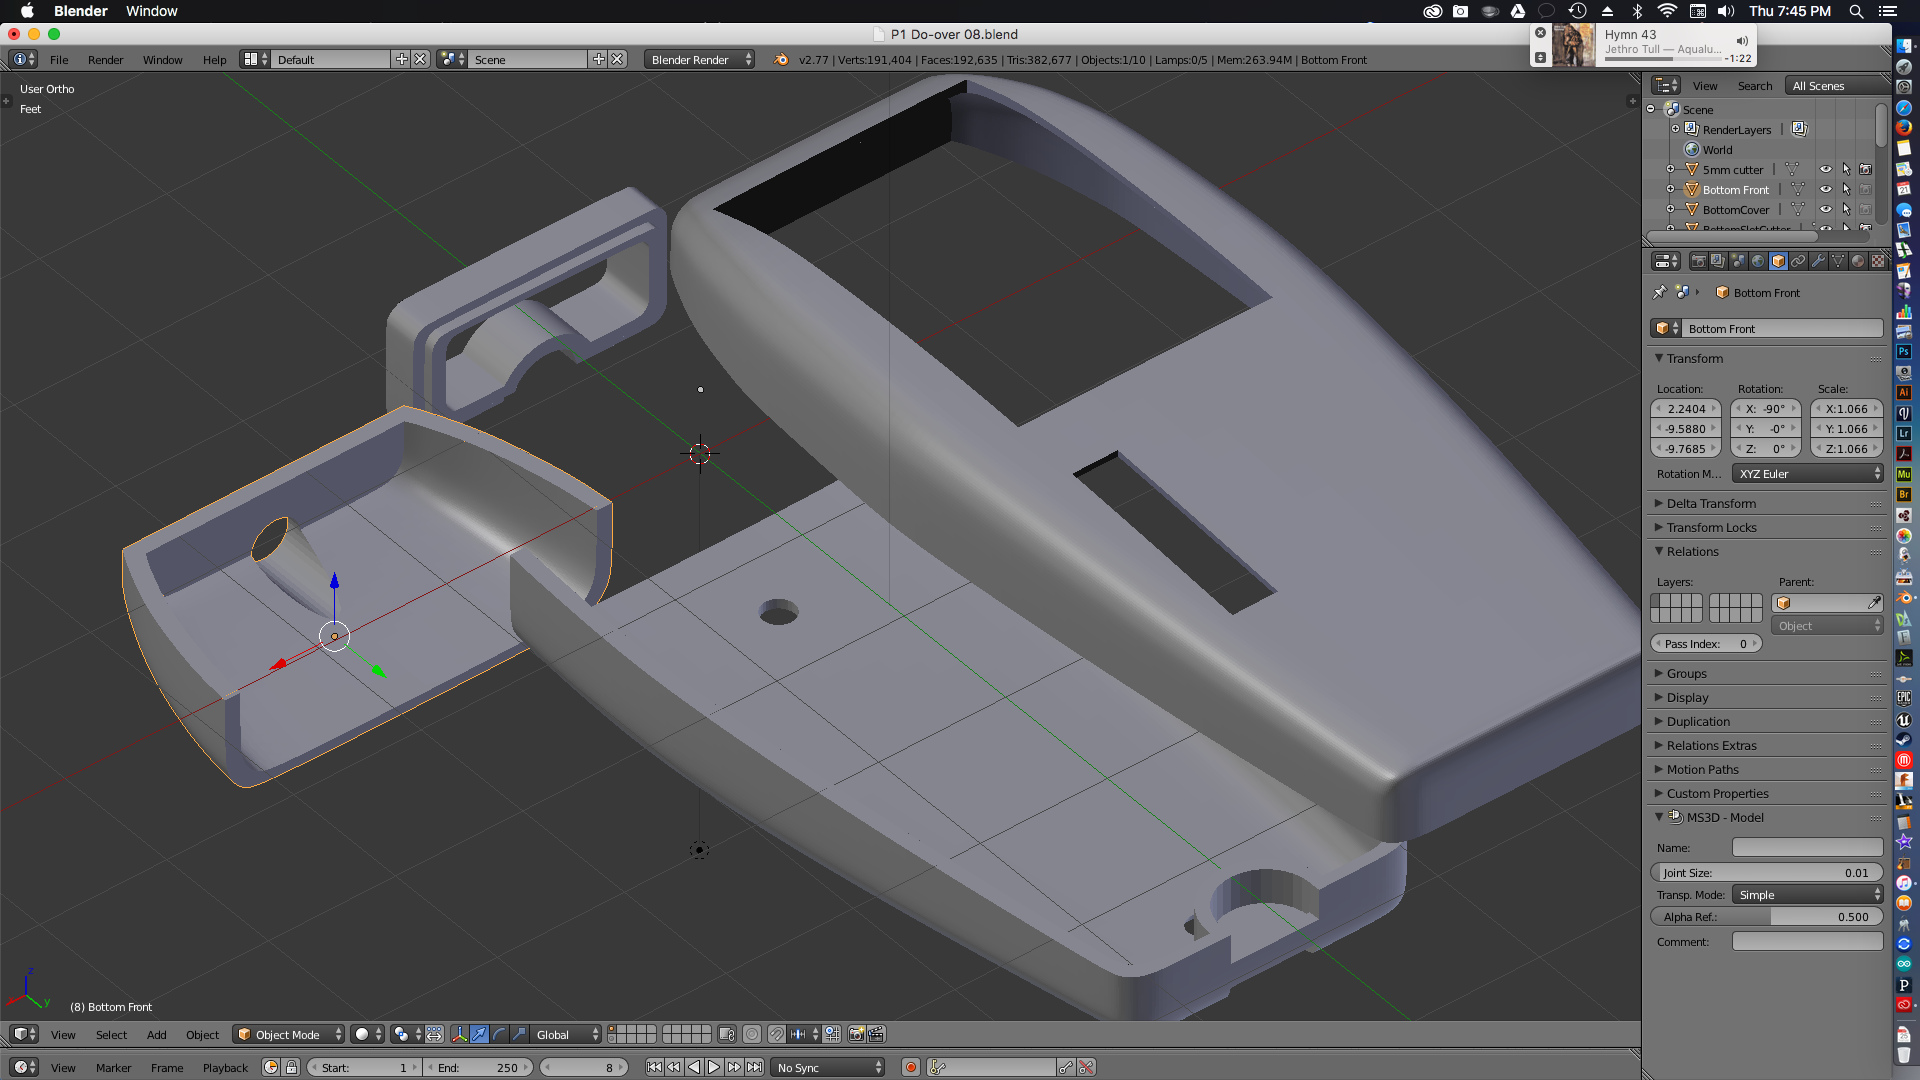Open the Texture properties tab
This screenshot has width=1920, height=1080.
[x=1878, y=261]
